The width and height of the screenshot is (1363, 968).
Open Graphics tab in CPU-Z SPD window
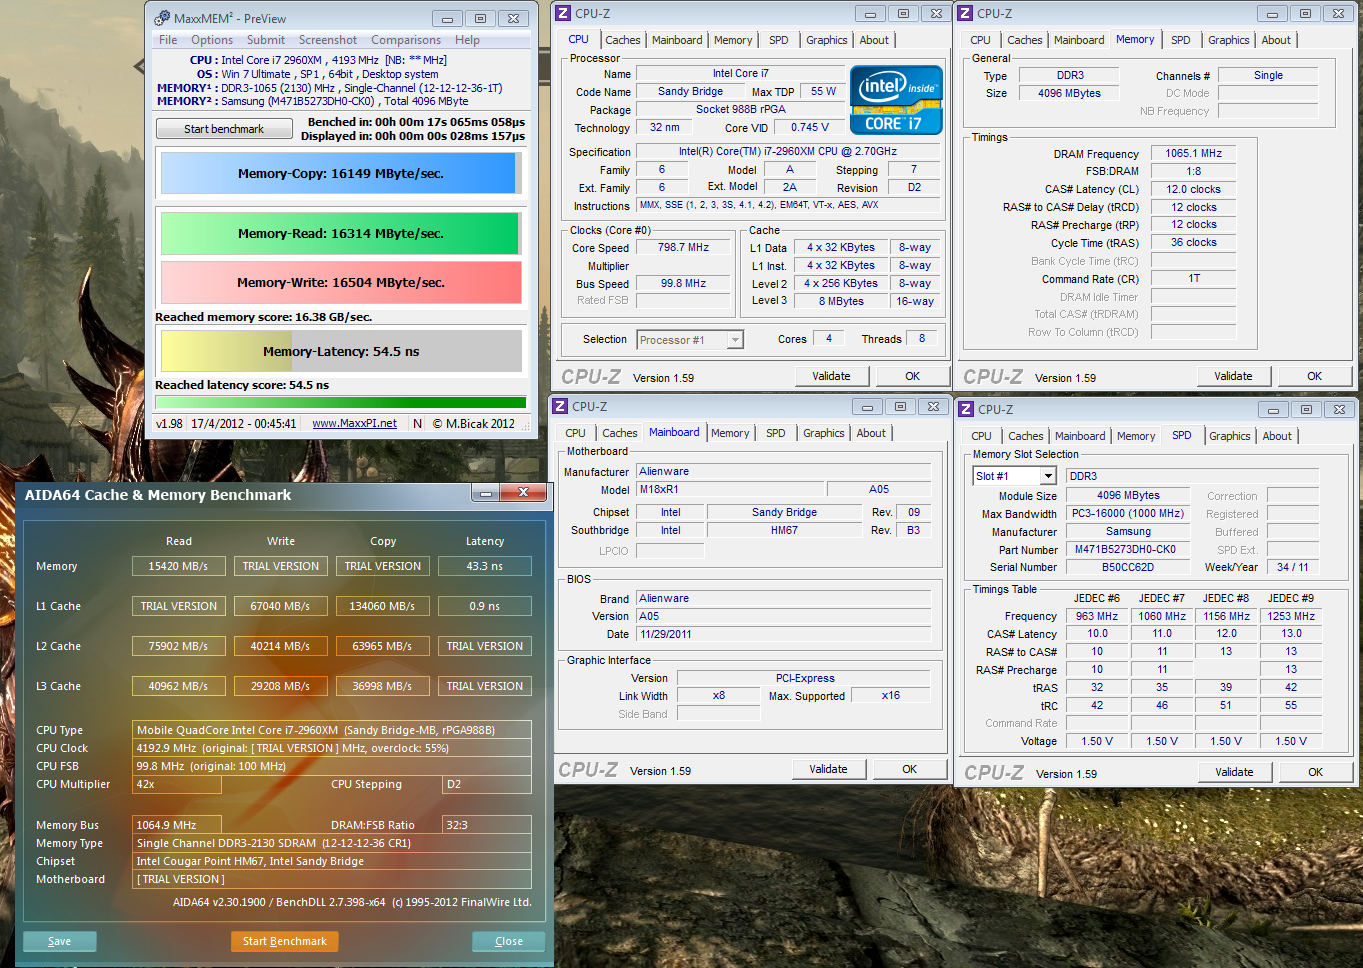(x=1230, y=436)
